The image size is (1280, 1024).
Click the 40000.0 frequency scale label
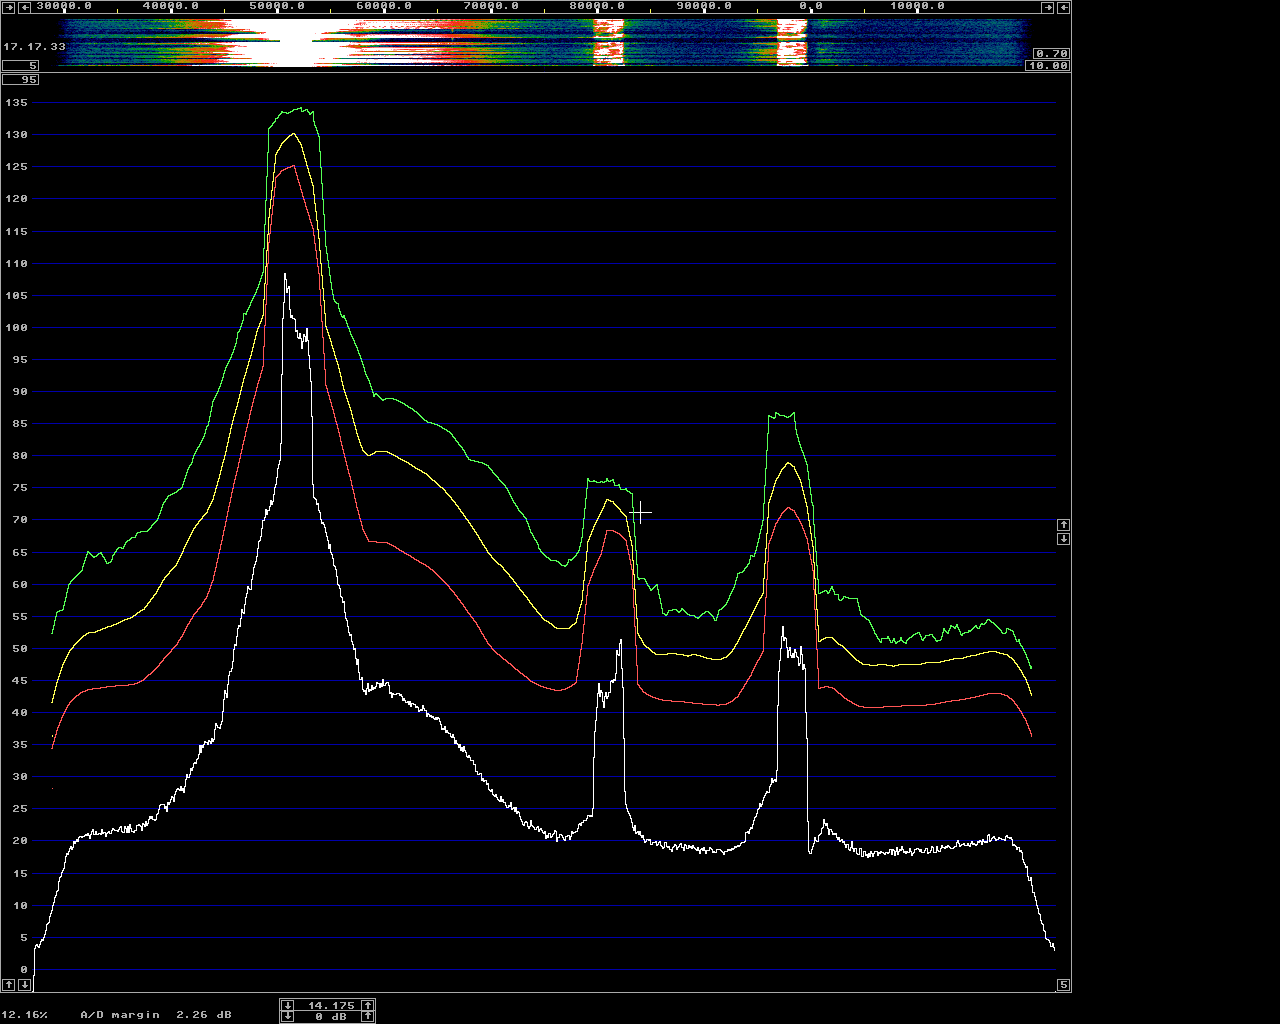[170, 6]
